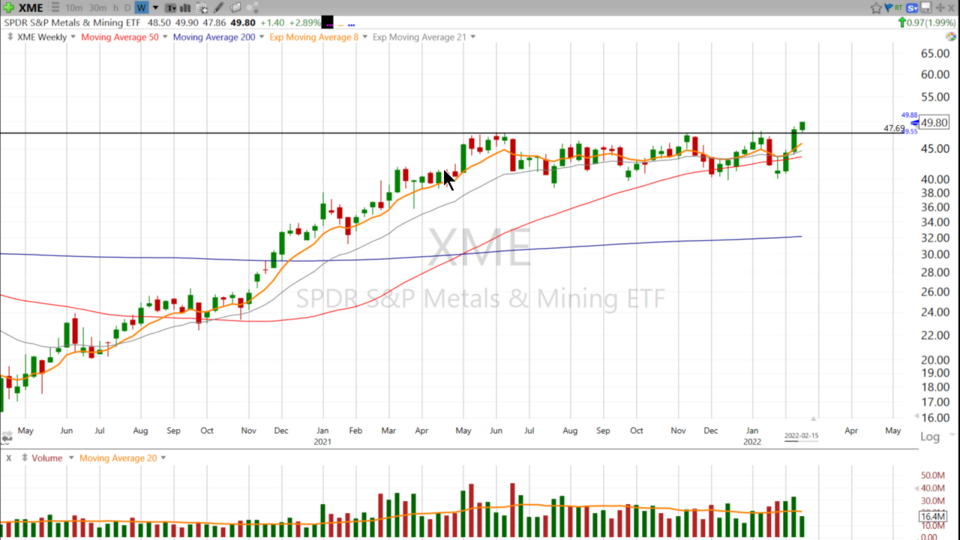Click the move-pane crosshair arrows icon
960x540 pixels.
[x=940, y=8]
